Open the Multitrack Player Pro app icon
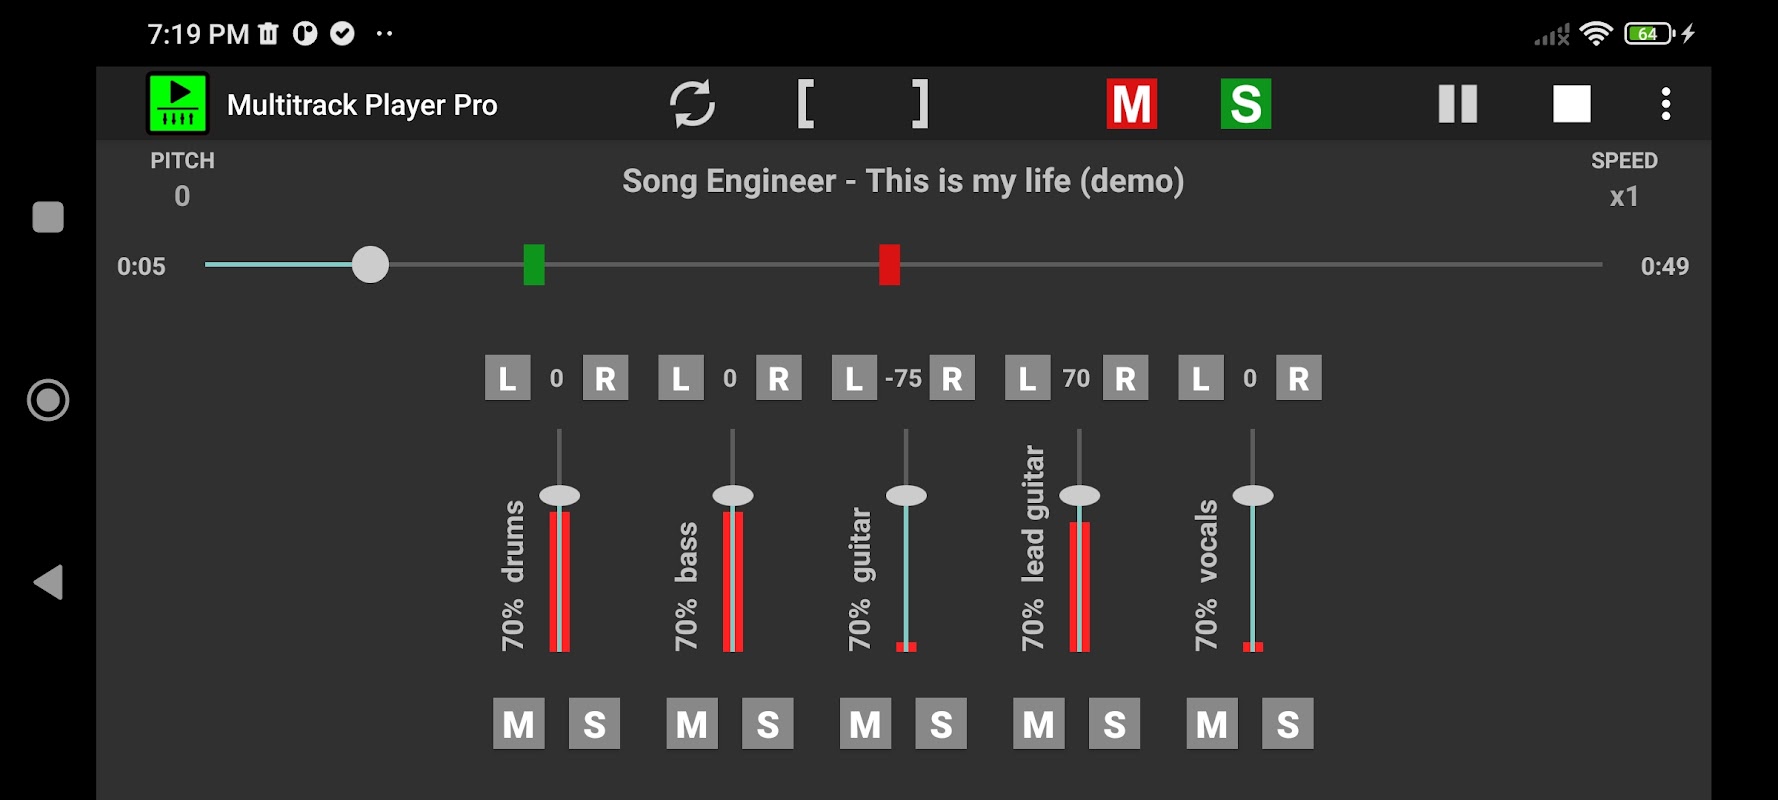 tap(178, 104)
